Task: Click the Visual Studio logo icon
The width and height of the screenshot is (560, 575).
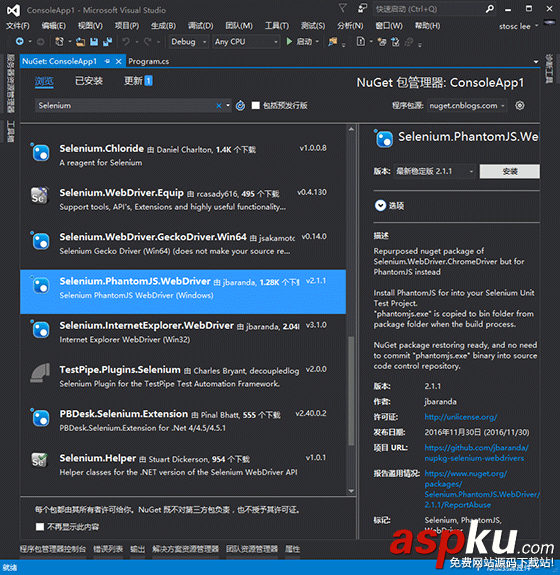Action: click(x=14, y=10)
